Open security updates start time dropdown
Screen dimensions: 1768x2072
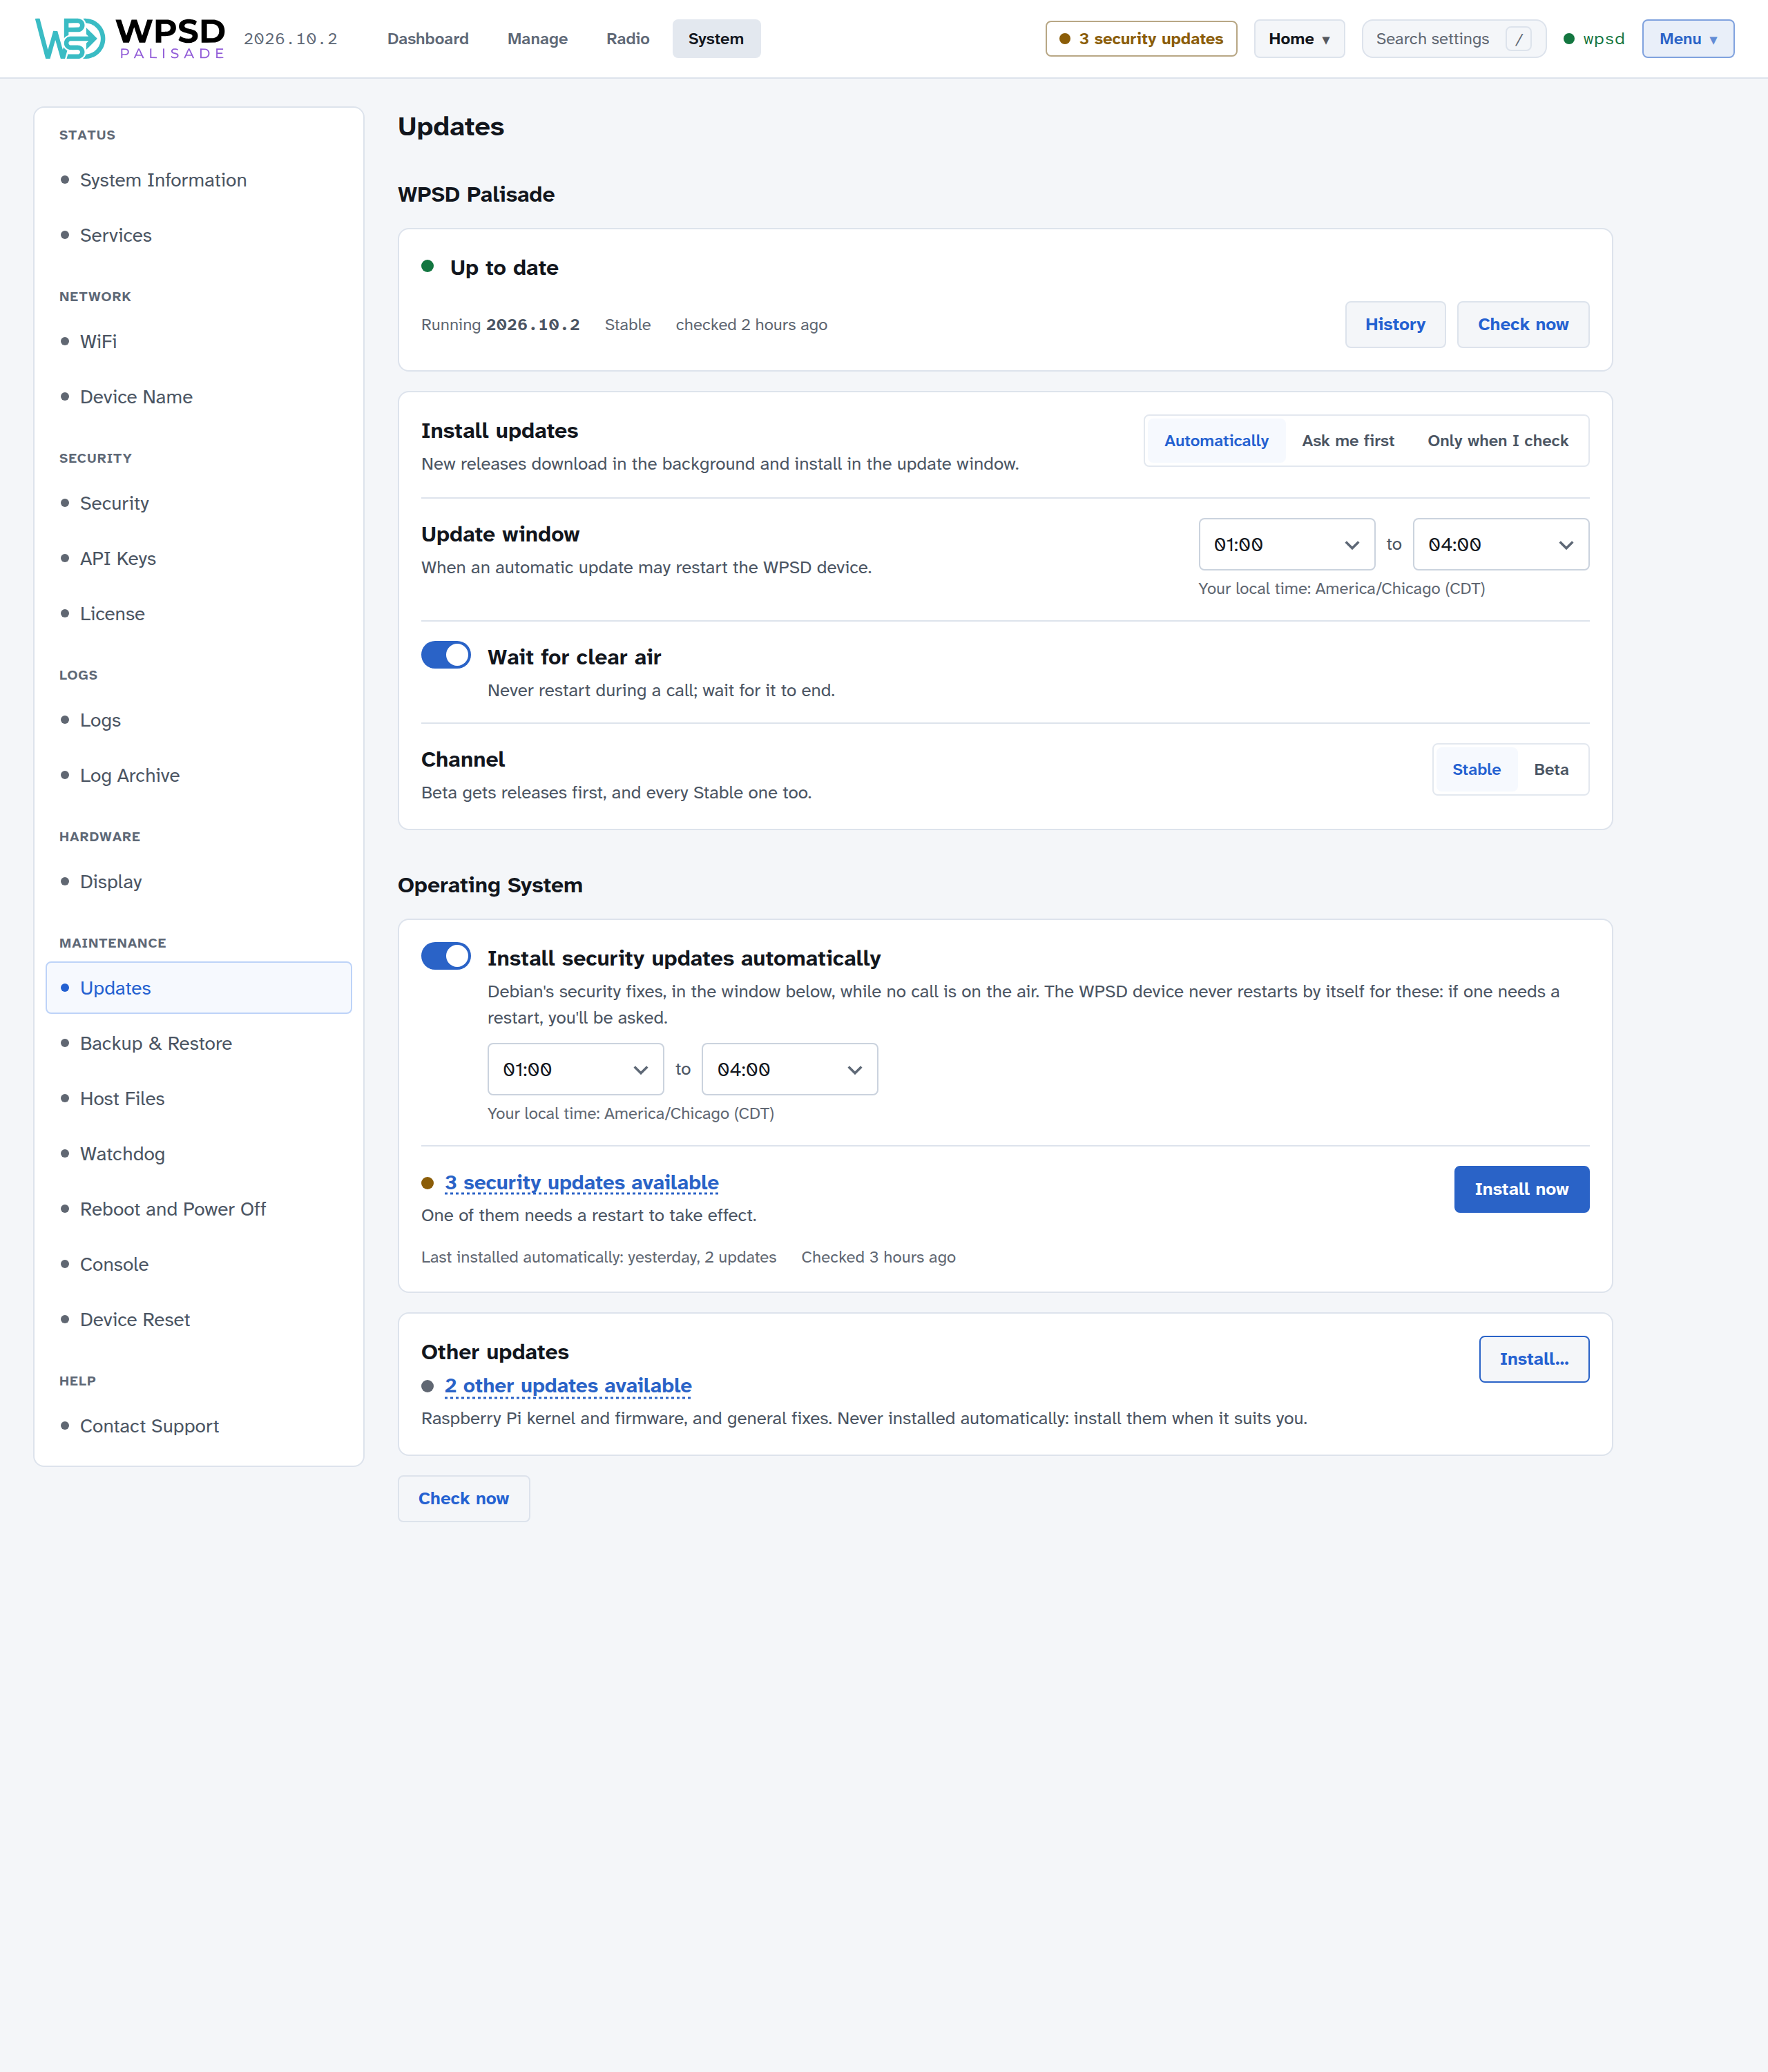tap(575, 1069)
